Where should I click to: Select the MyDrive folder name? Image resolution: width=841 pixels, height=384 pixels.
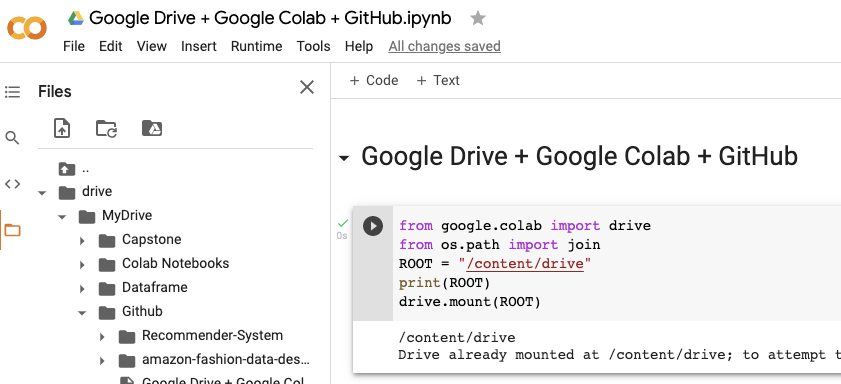[x=127, y=216]
